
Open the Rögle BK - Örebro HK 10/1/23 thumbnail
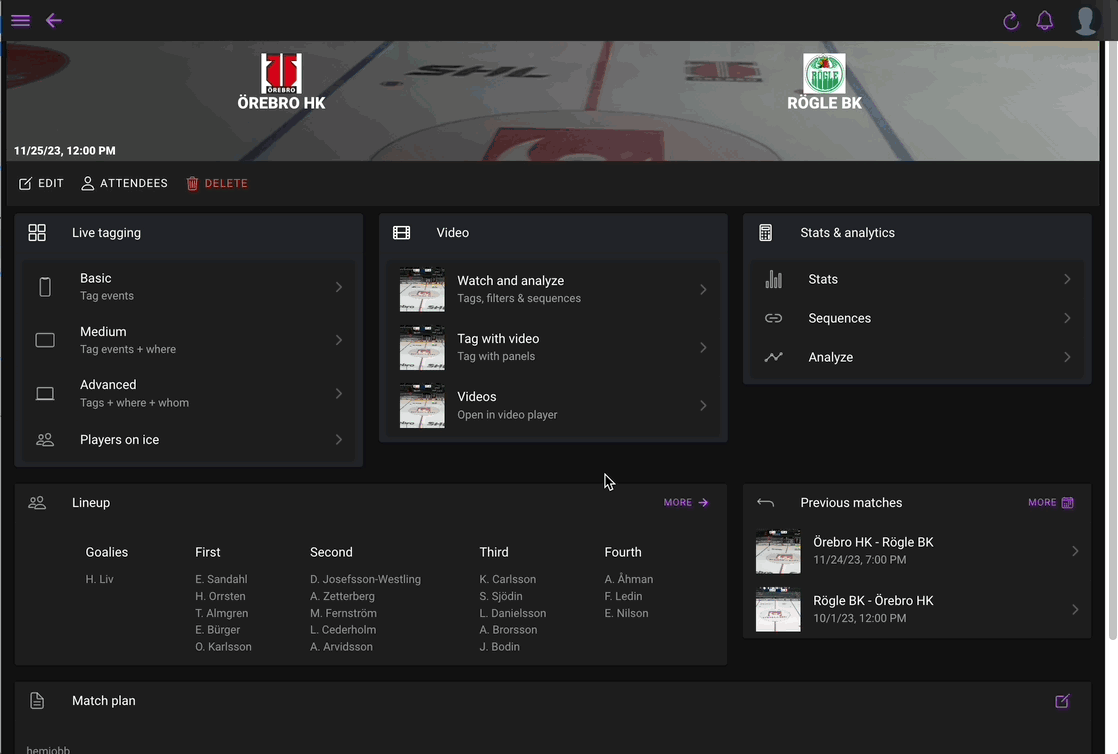(x=778, y=609)
